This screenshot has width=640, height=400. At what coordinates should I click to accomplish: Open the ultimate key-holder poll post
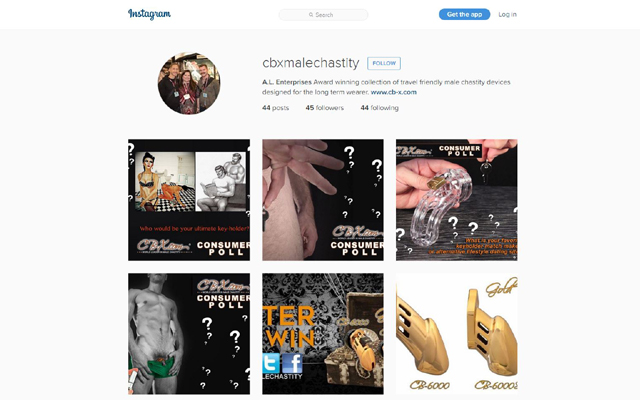(189, 200)
